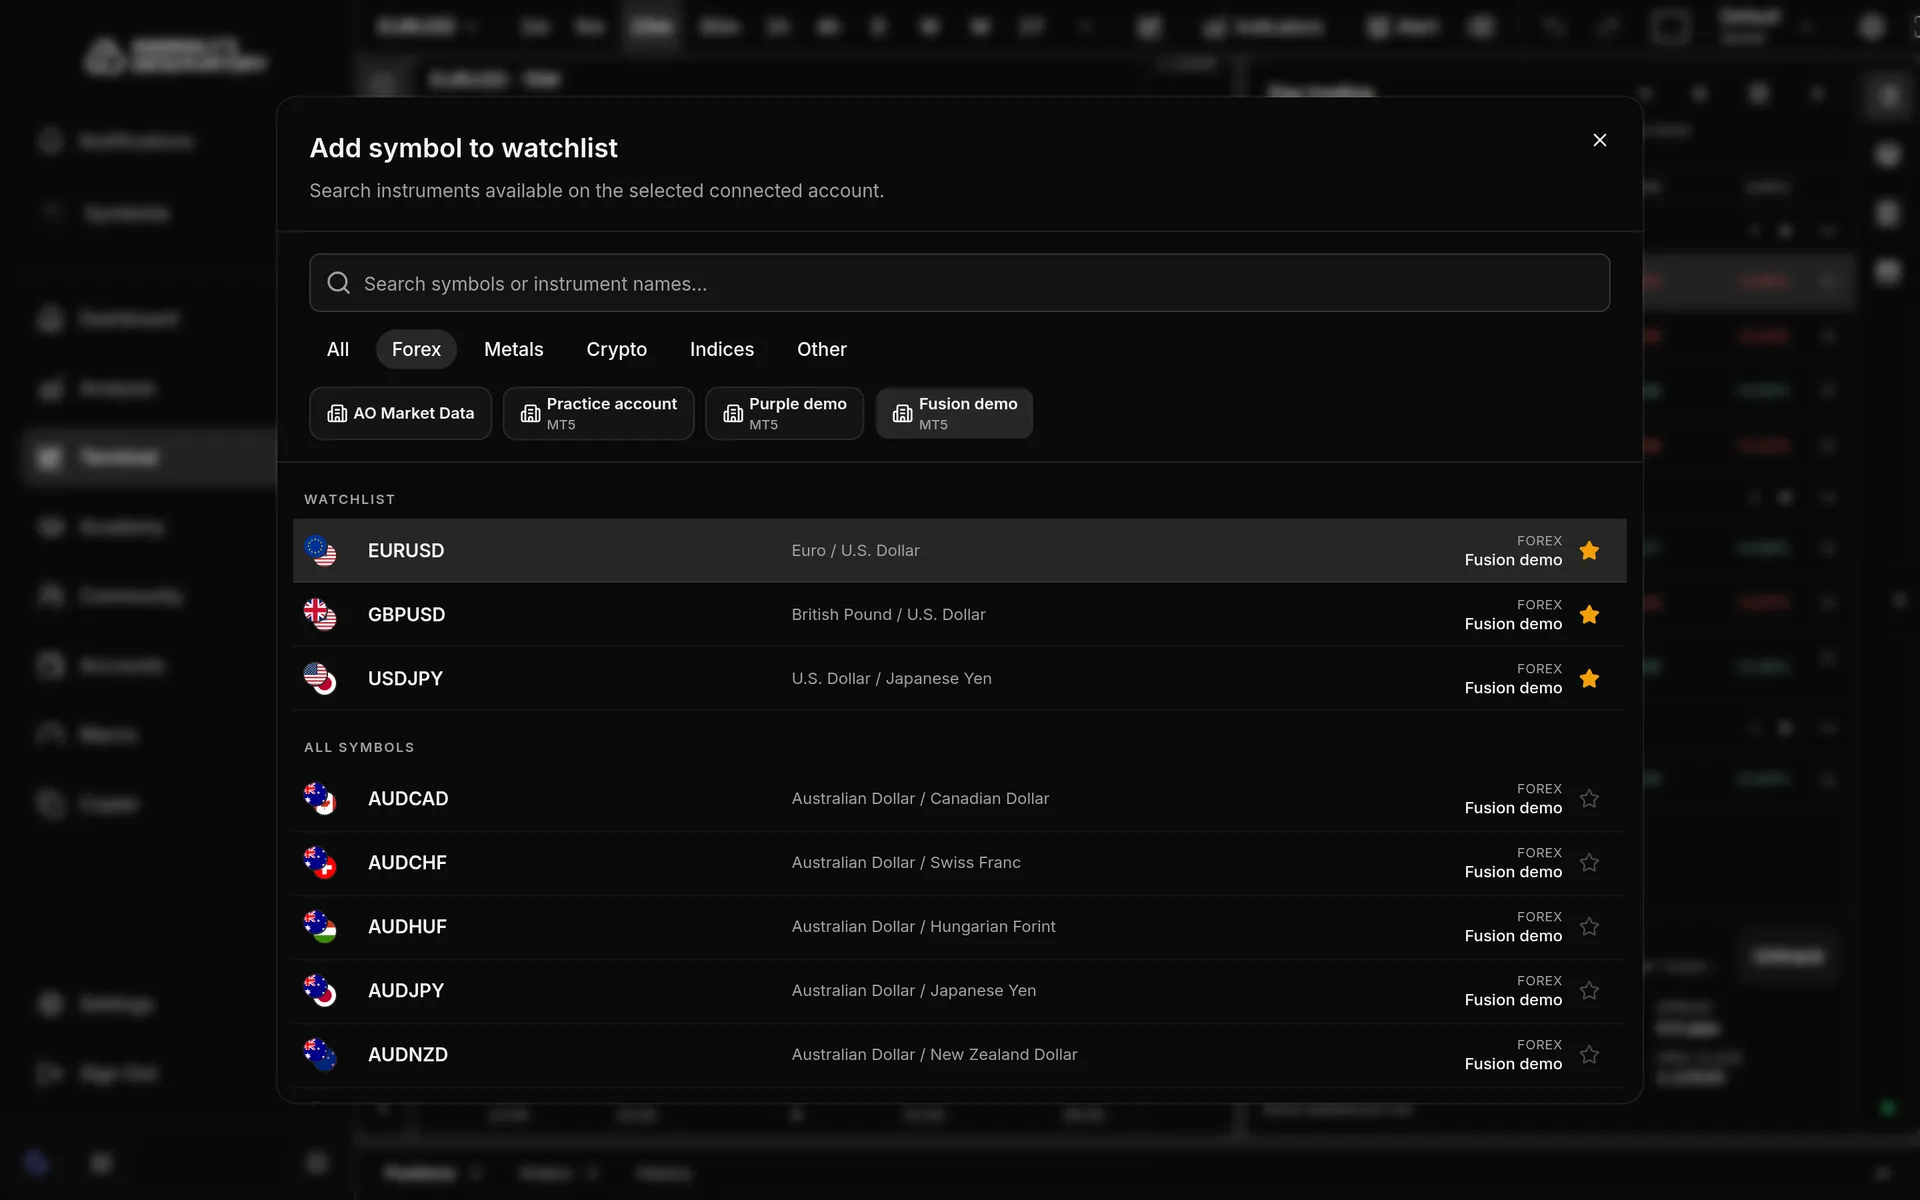Click the building icon on Purple demo
1920x1200 pixels.
coord(733,413)
